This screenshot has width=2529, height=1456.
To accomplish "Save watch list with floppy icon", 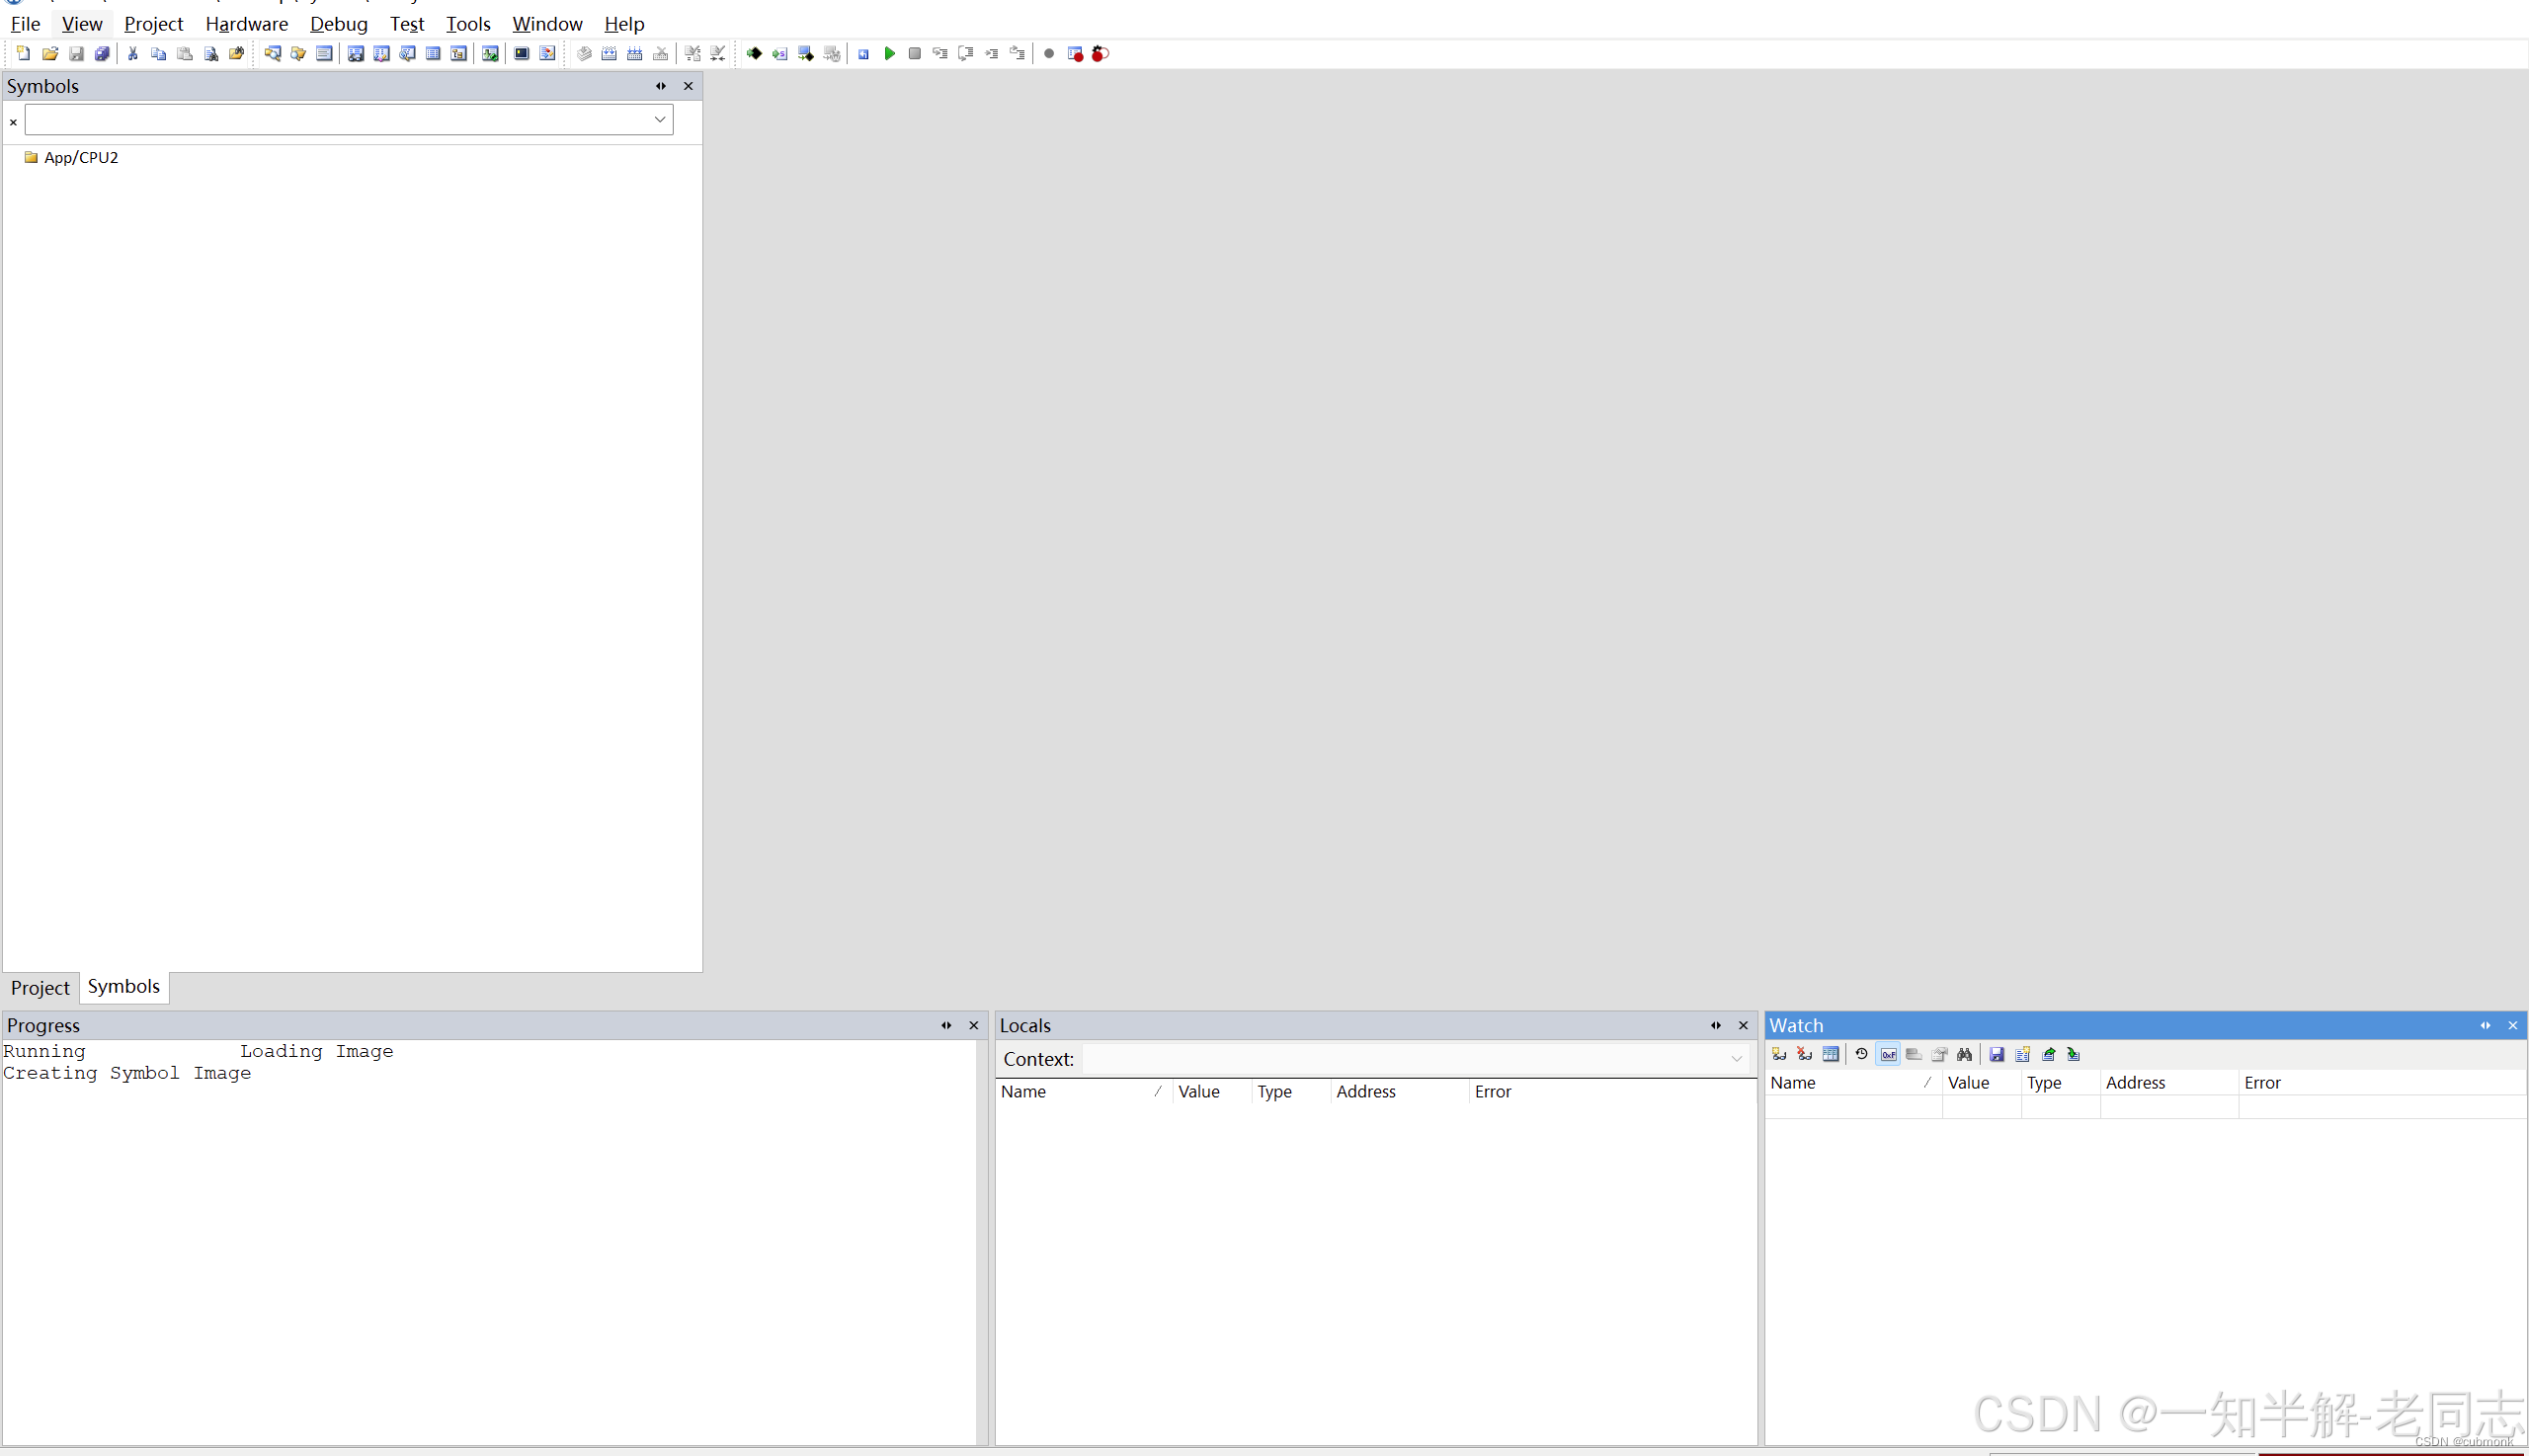I will point(1997,1054).
